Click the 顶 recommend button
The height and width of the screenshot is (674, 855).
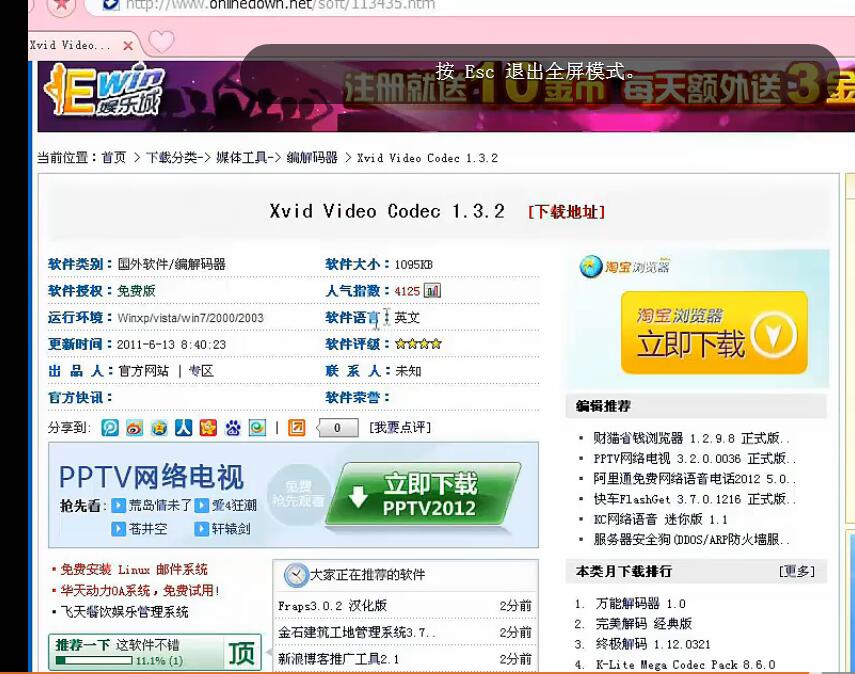click(x=241, y=653)
